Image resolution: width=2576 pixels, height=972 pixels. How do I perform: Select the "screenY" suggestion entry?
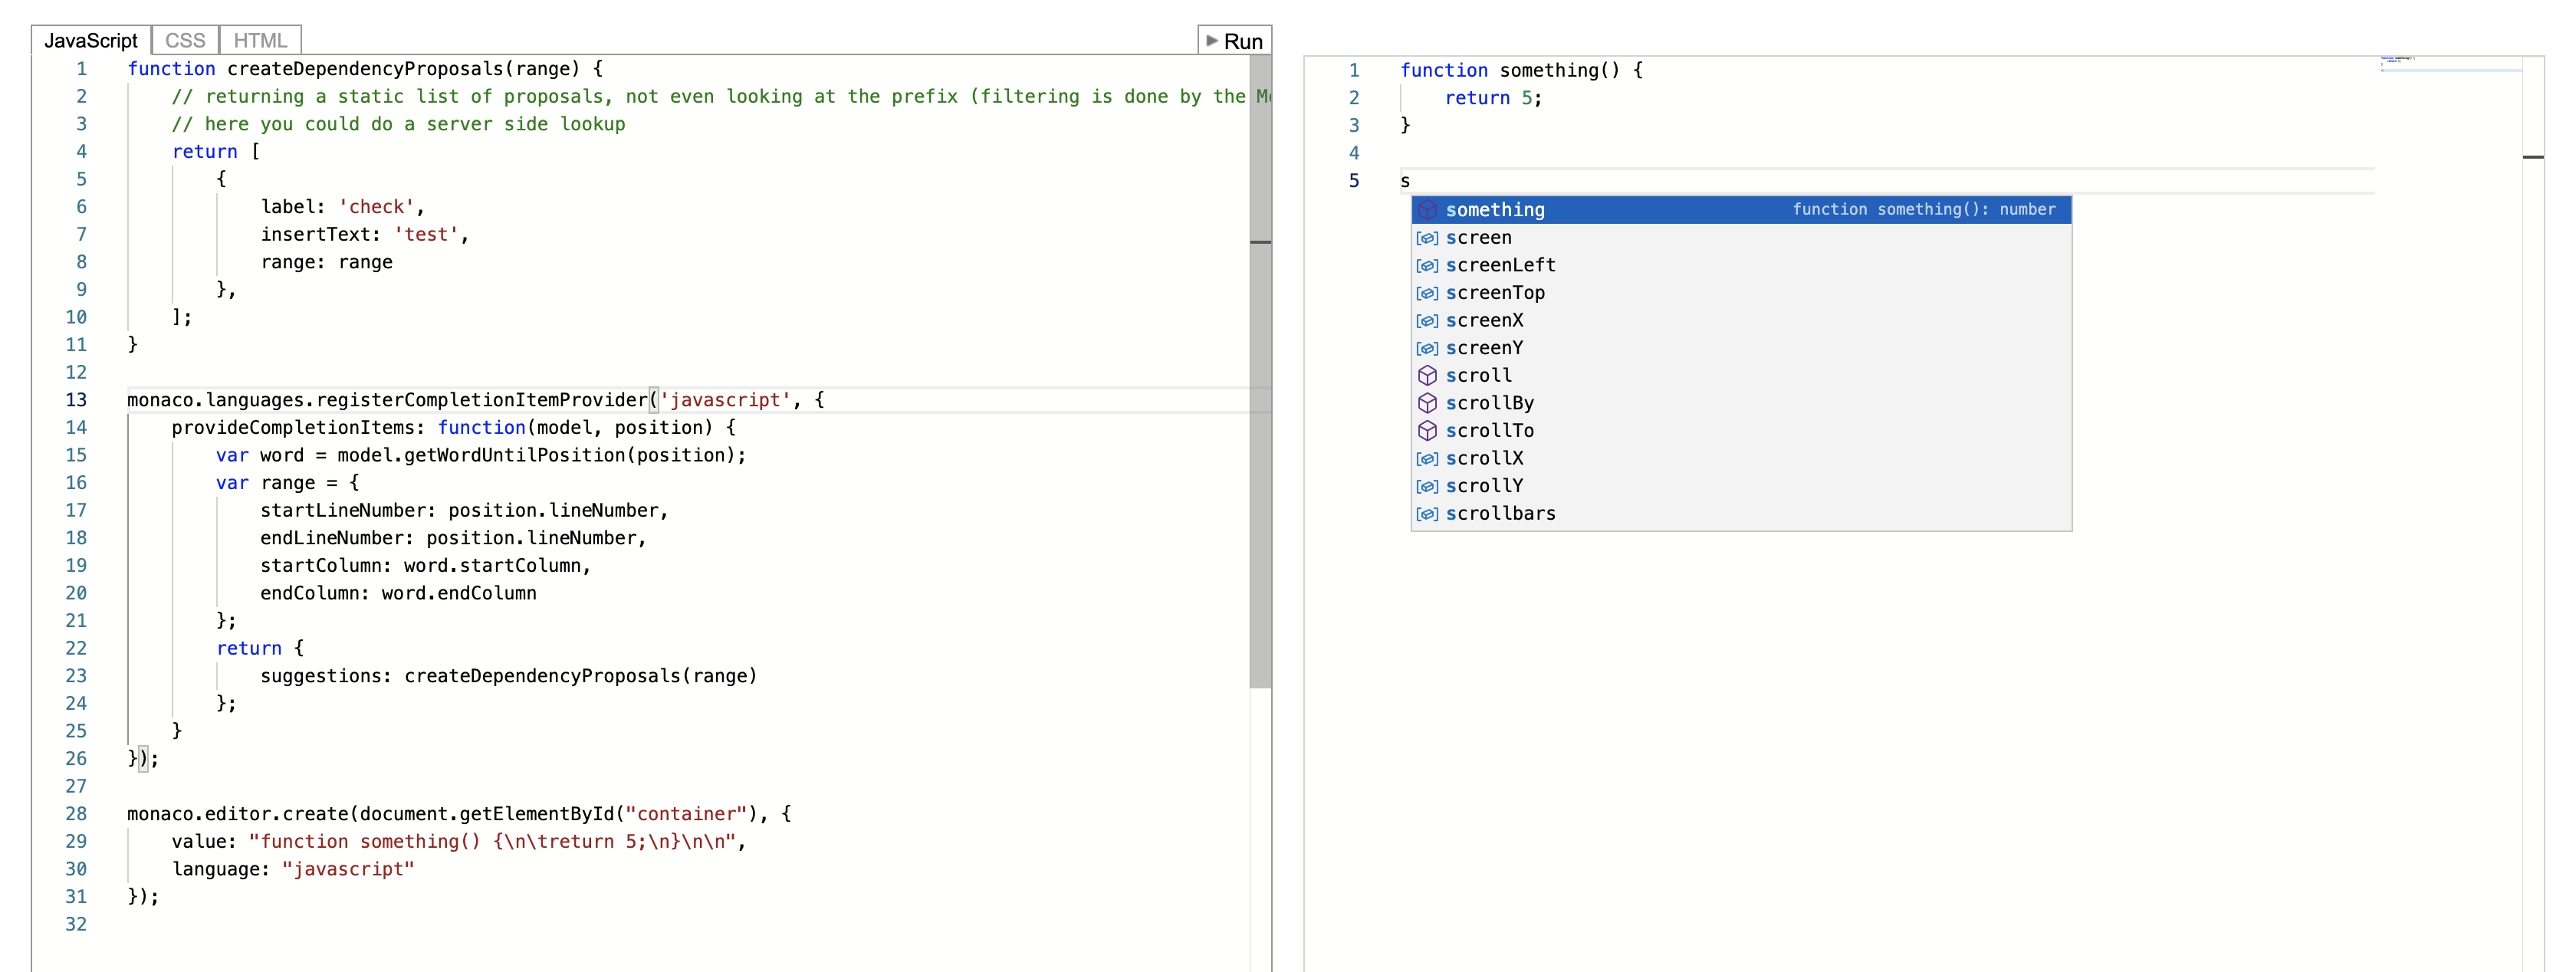(1484, 348)
